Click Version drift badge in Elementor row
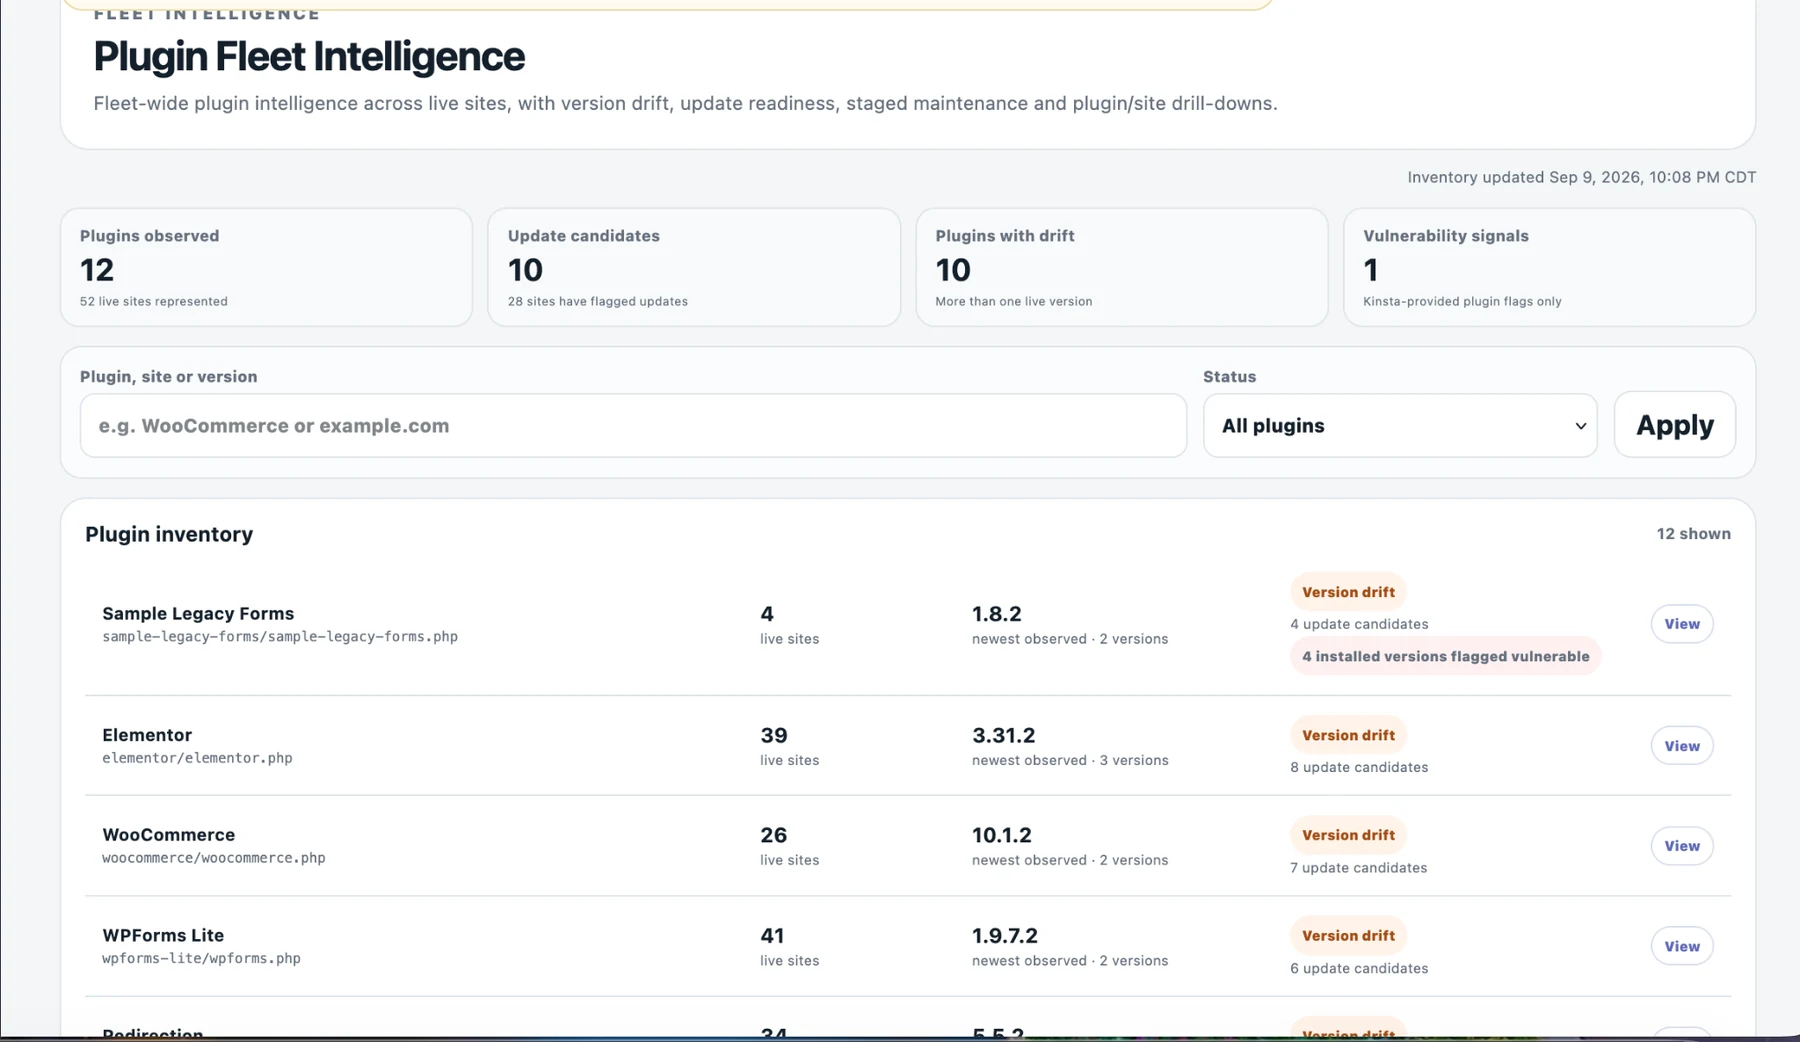The image size is (1800, 1042). coord(1348,735)
